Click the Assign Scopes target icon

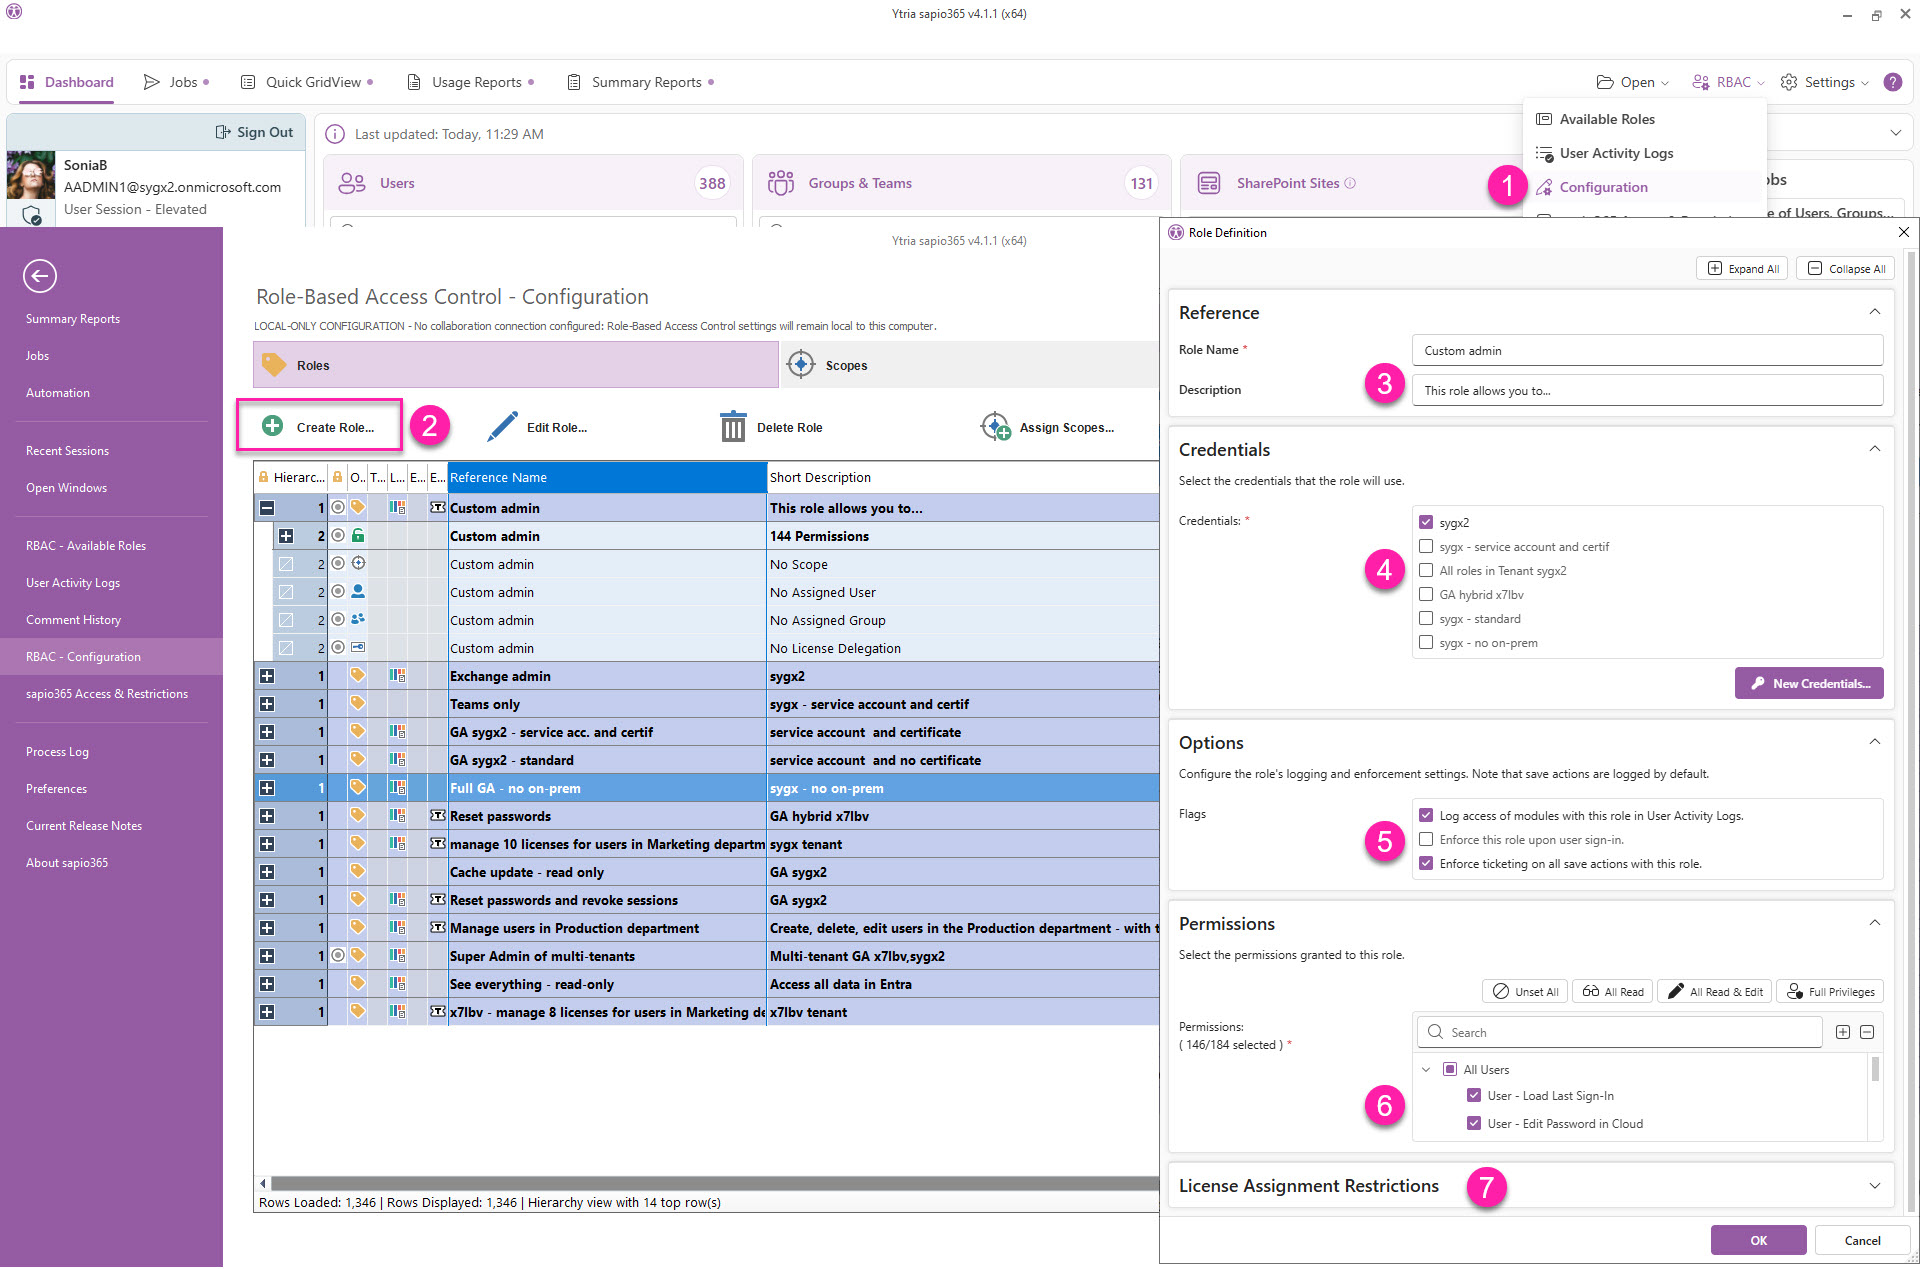pyautogui.click(x=995, y=427)
